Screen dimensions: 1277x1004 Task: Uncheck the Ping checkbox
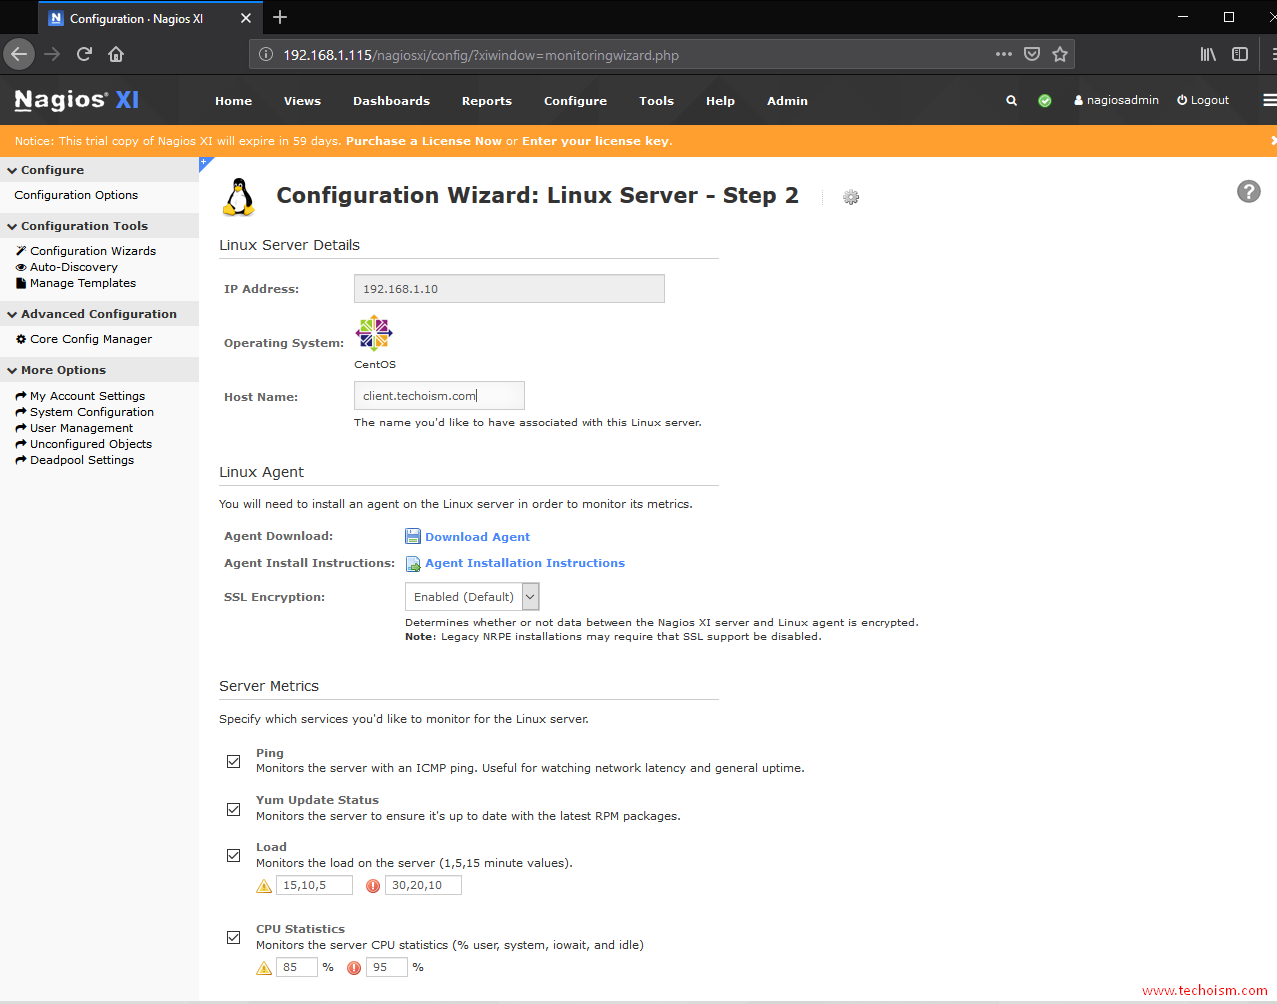[233, 762]
